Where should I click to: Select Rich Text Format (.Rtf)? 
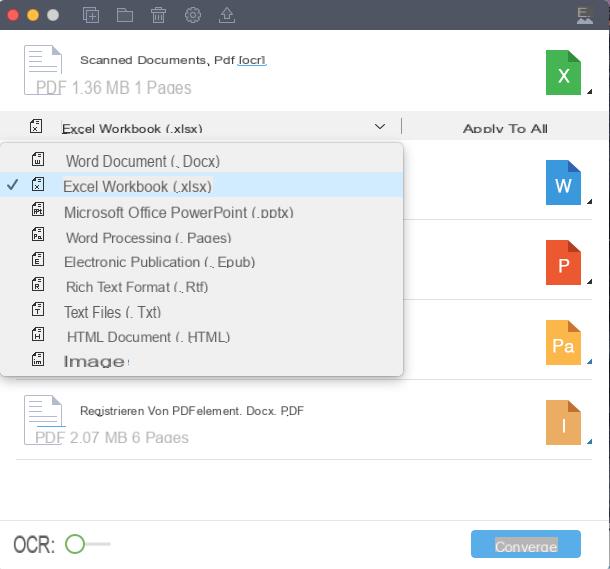pos(202,287)
